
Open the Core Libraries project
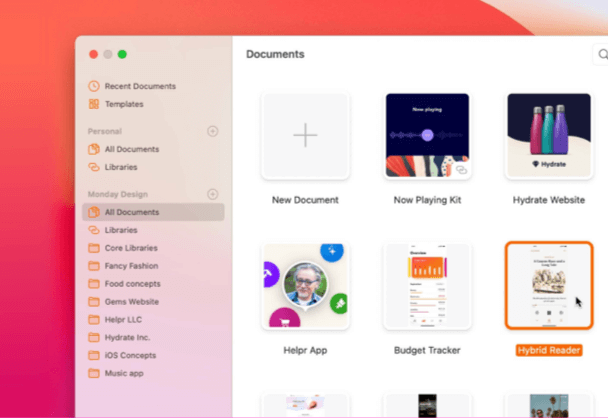click(130, 248)
